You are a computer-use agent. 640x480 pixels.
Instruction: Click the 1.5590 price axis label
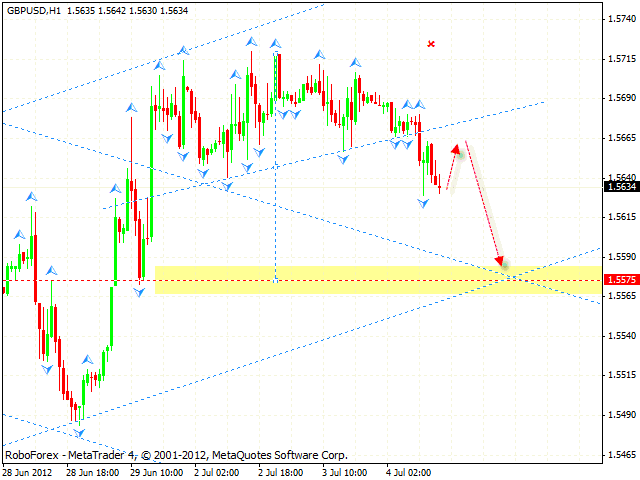tap(622, 257)
